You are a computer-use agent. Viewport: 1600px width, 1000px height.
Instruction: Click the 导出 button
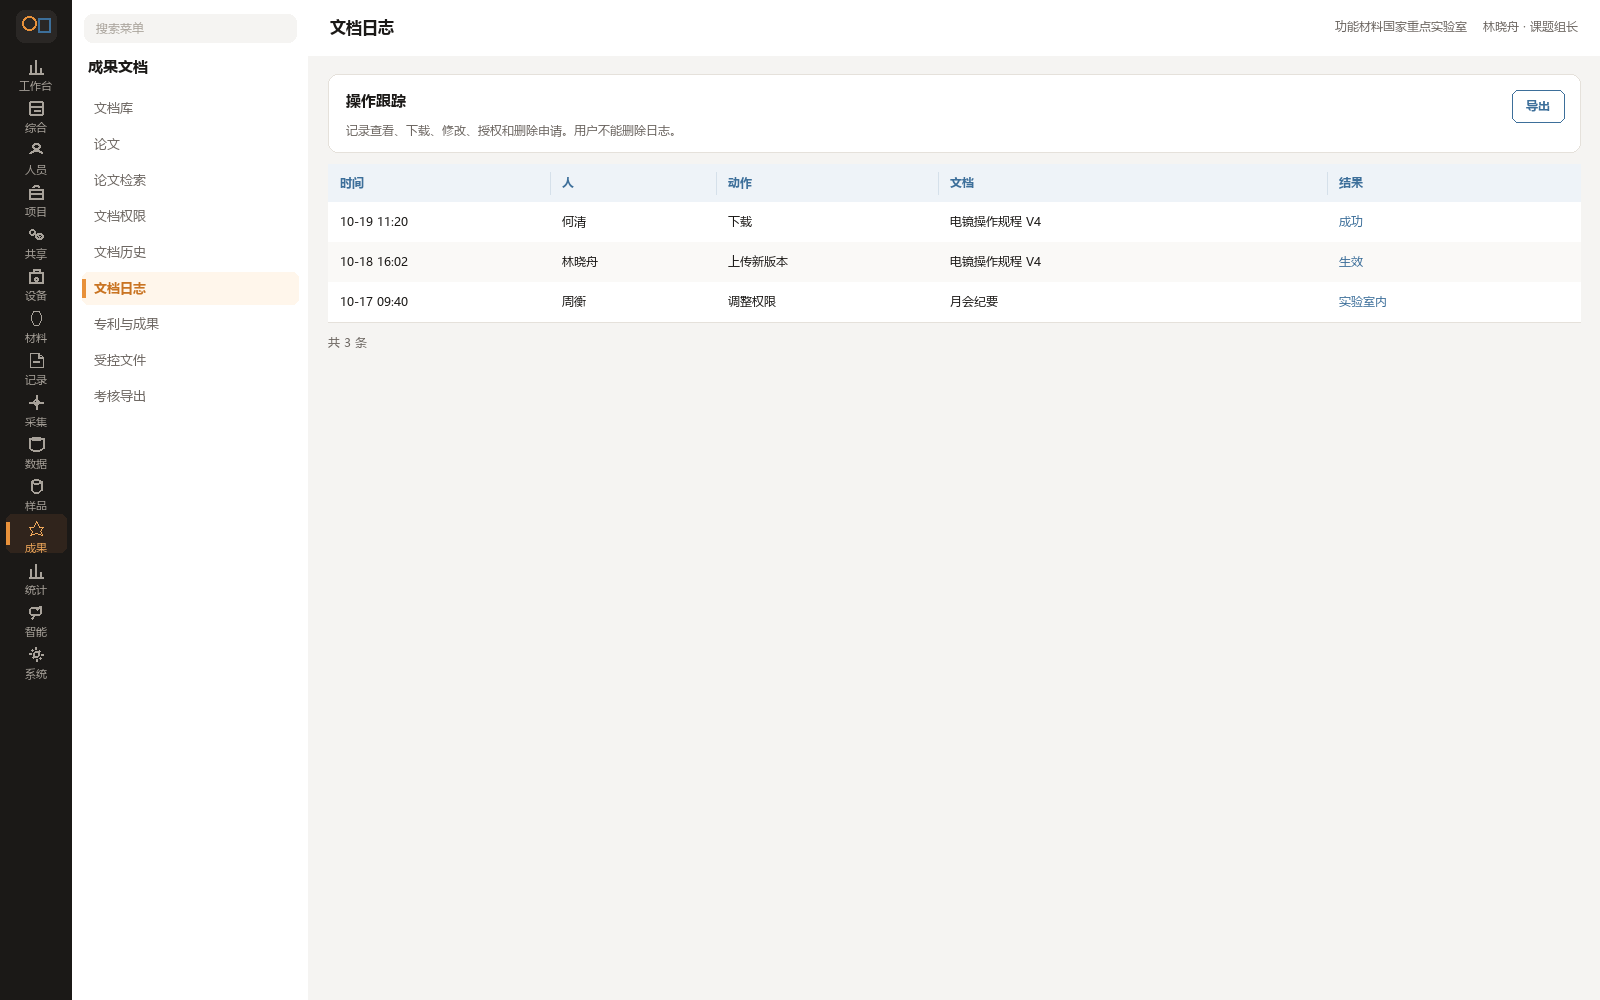(x=1538, y=106)
